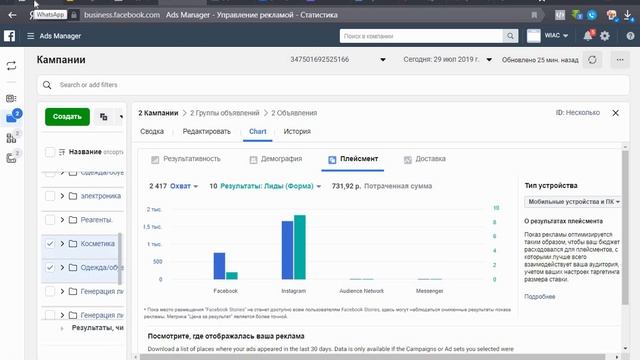The height and width of the screenshot is (360, 640).
Task: Open the three-dot more options menu
Action: point(620,60)
